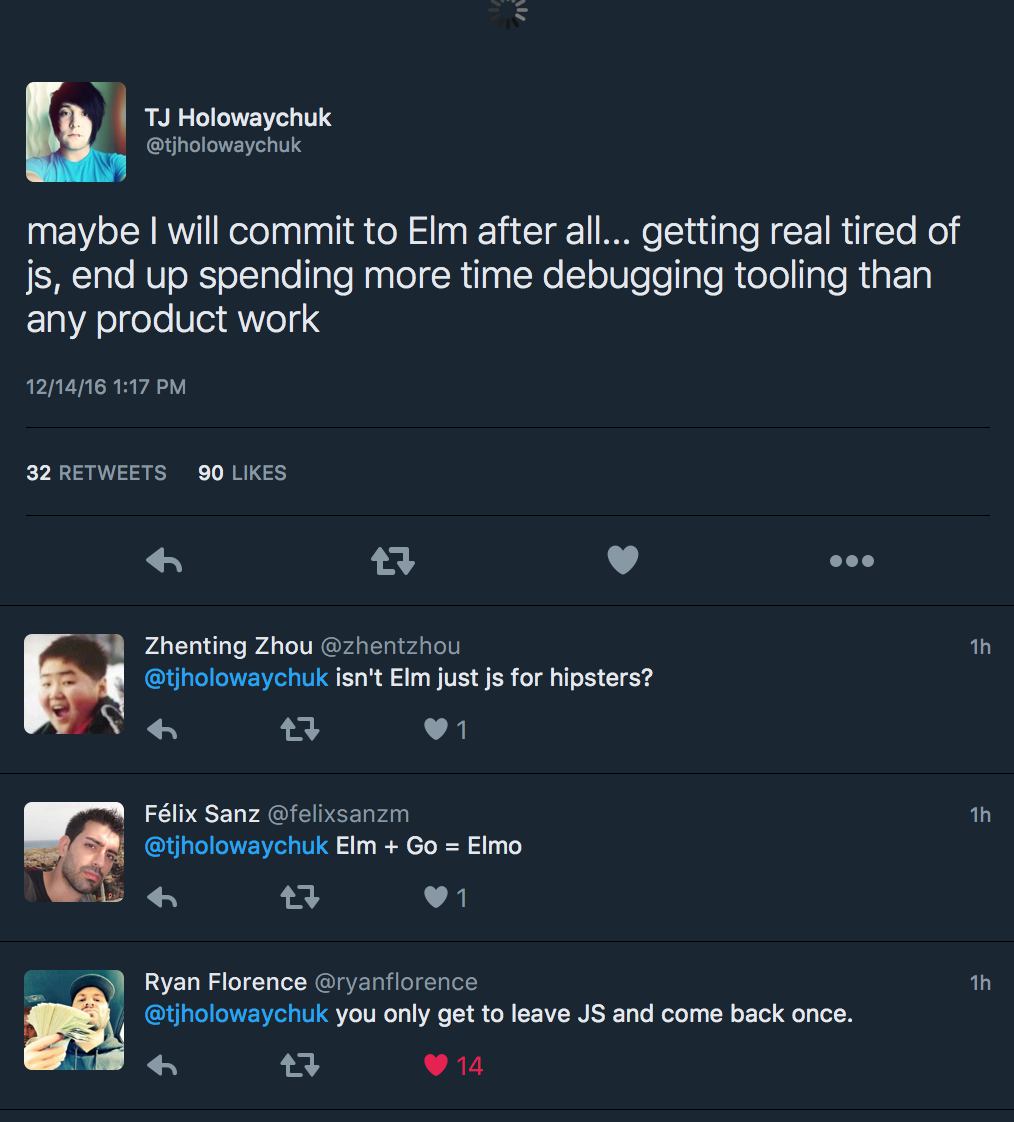Open more options for main tweet
This screenshot has height=1122, width=1014.
(x=851, y=561)
